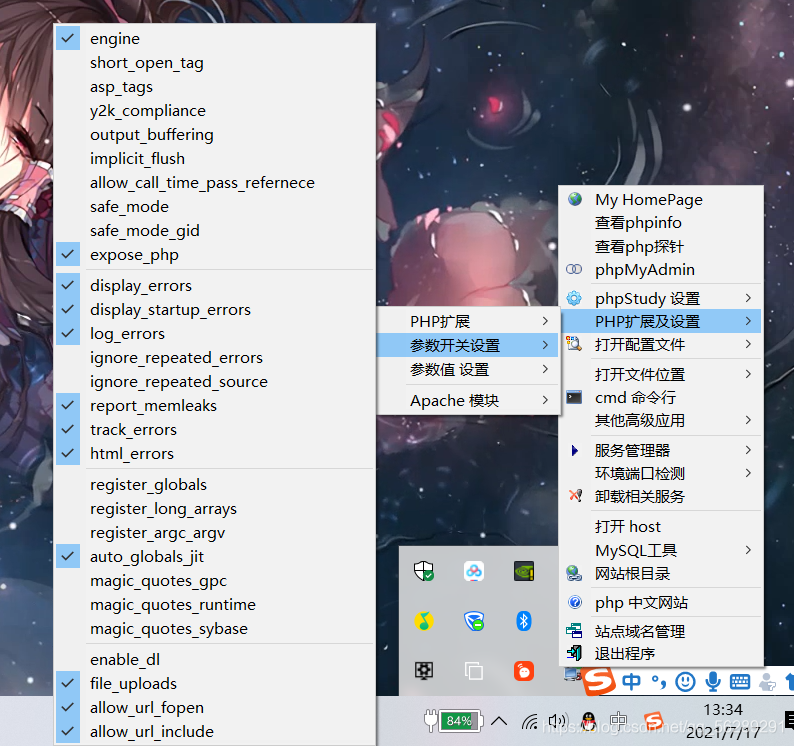Click the php 中文网站 question-mark icon
794x746 pixels.
click(x=574, y=602)
